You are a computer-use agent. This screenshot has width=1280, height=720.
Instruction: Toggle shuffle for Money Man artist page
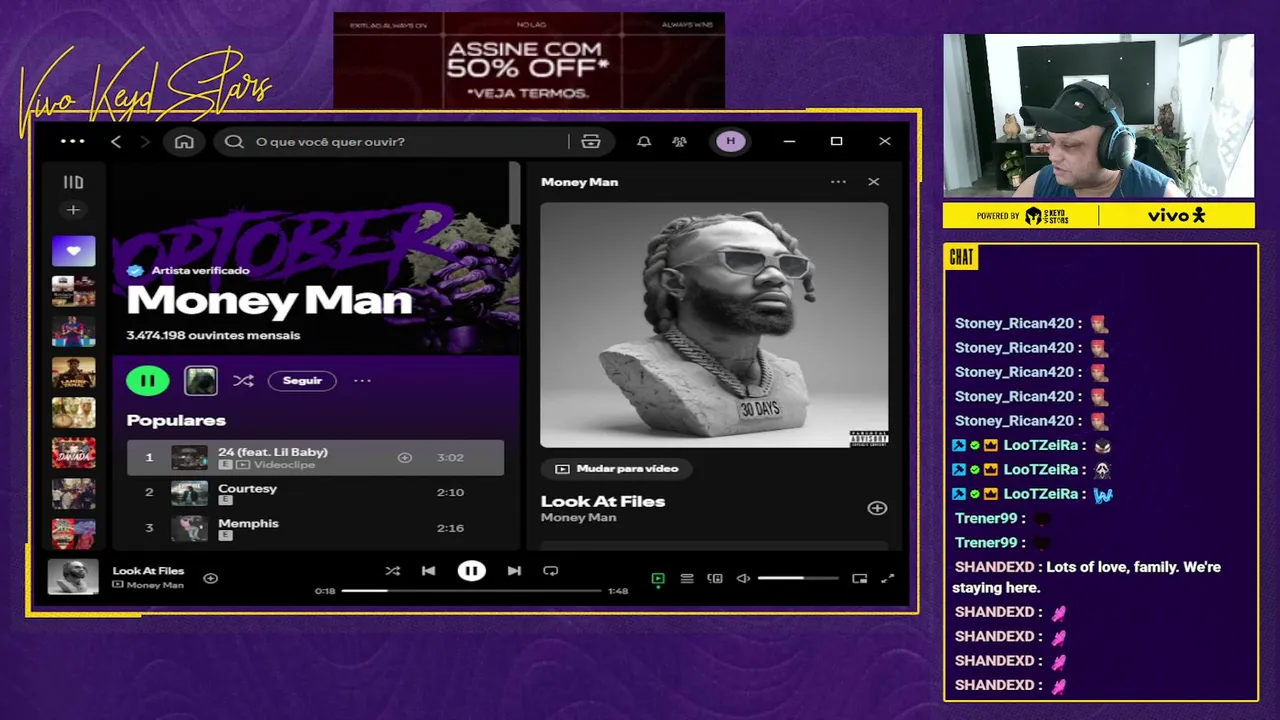pyautogui.click(x=243, y=380)
